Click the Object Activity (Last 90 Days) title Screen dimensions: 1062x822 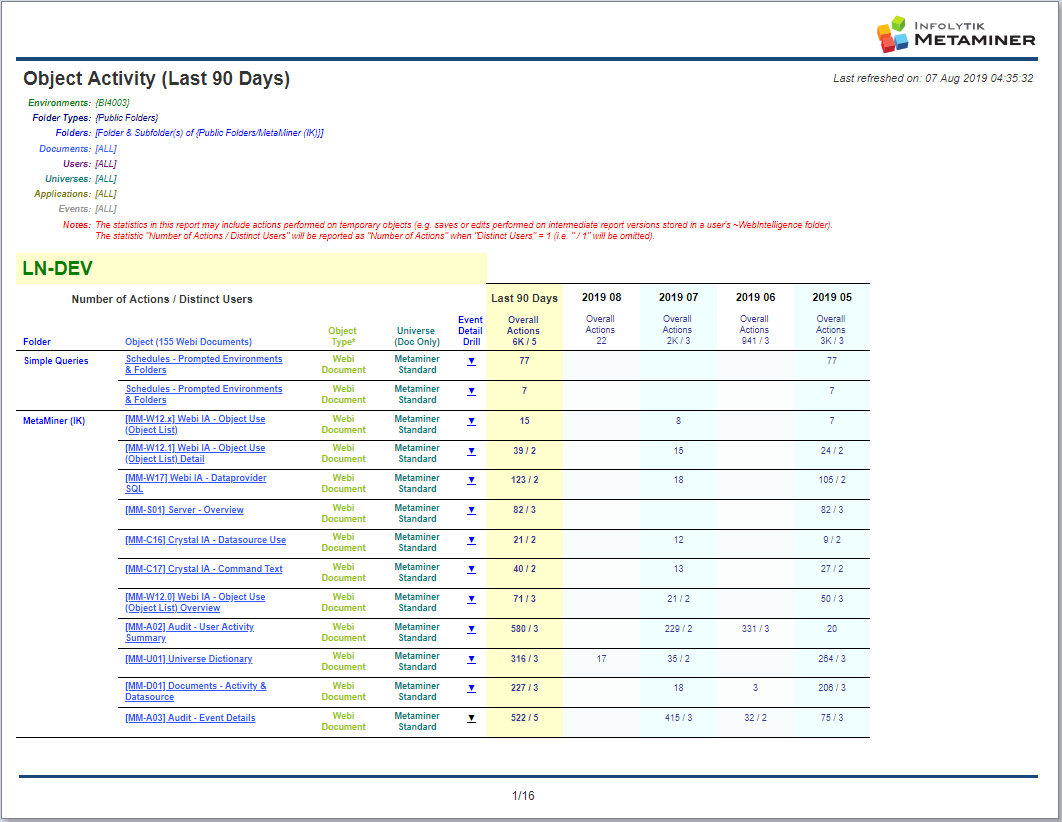[156, 79]
